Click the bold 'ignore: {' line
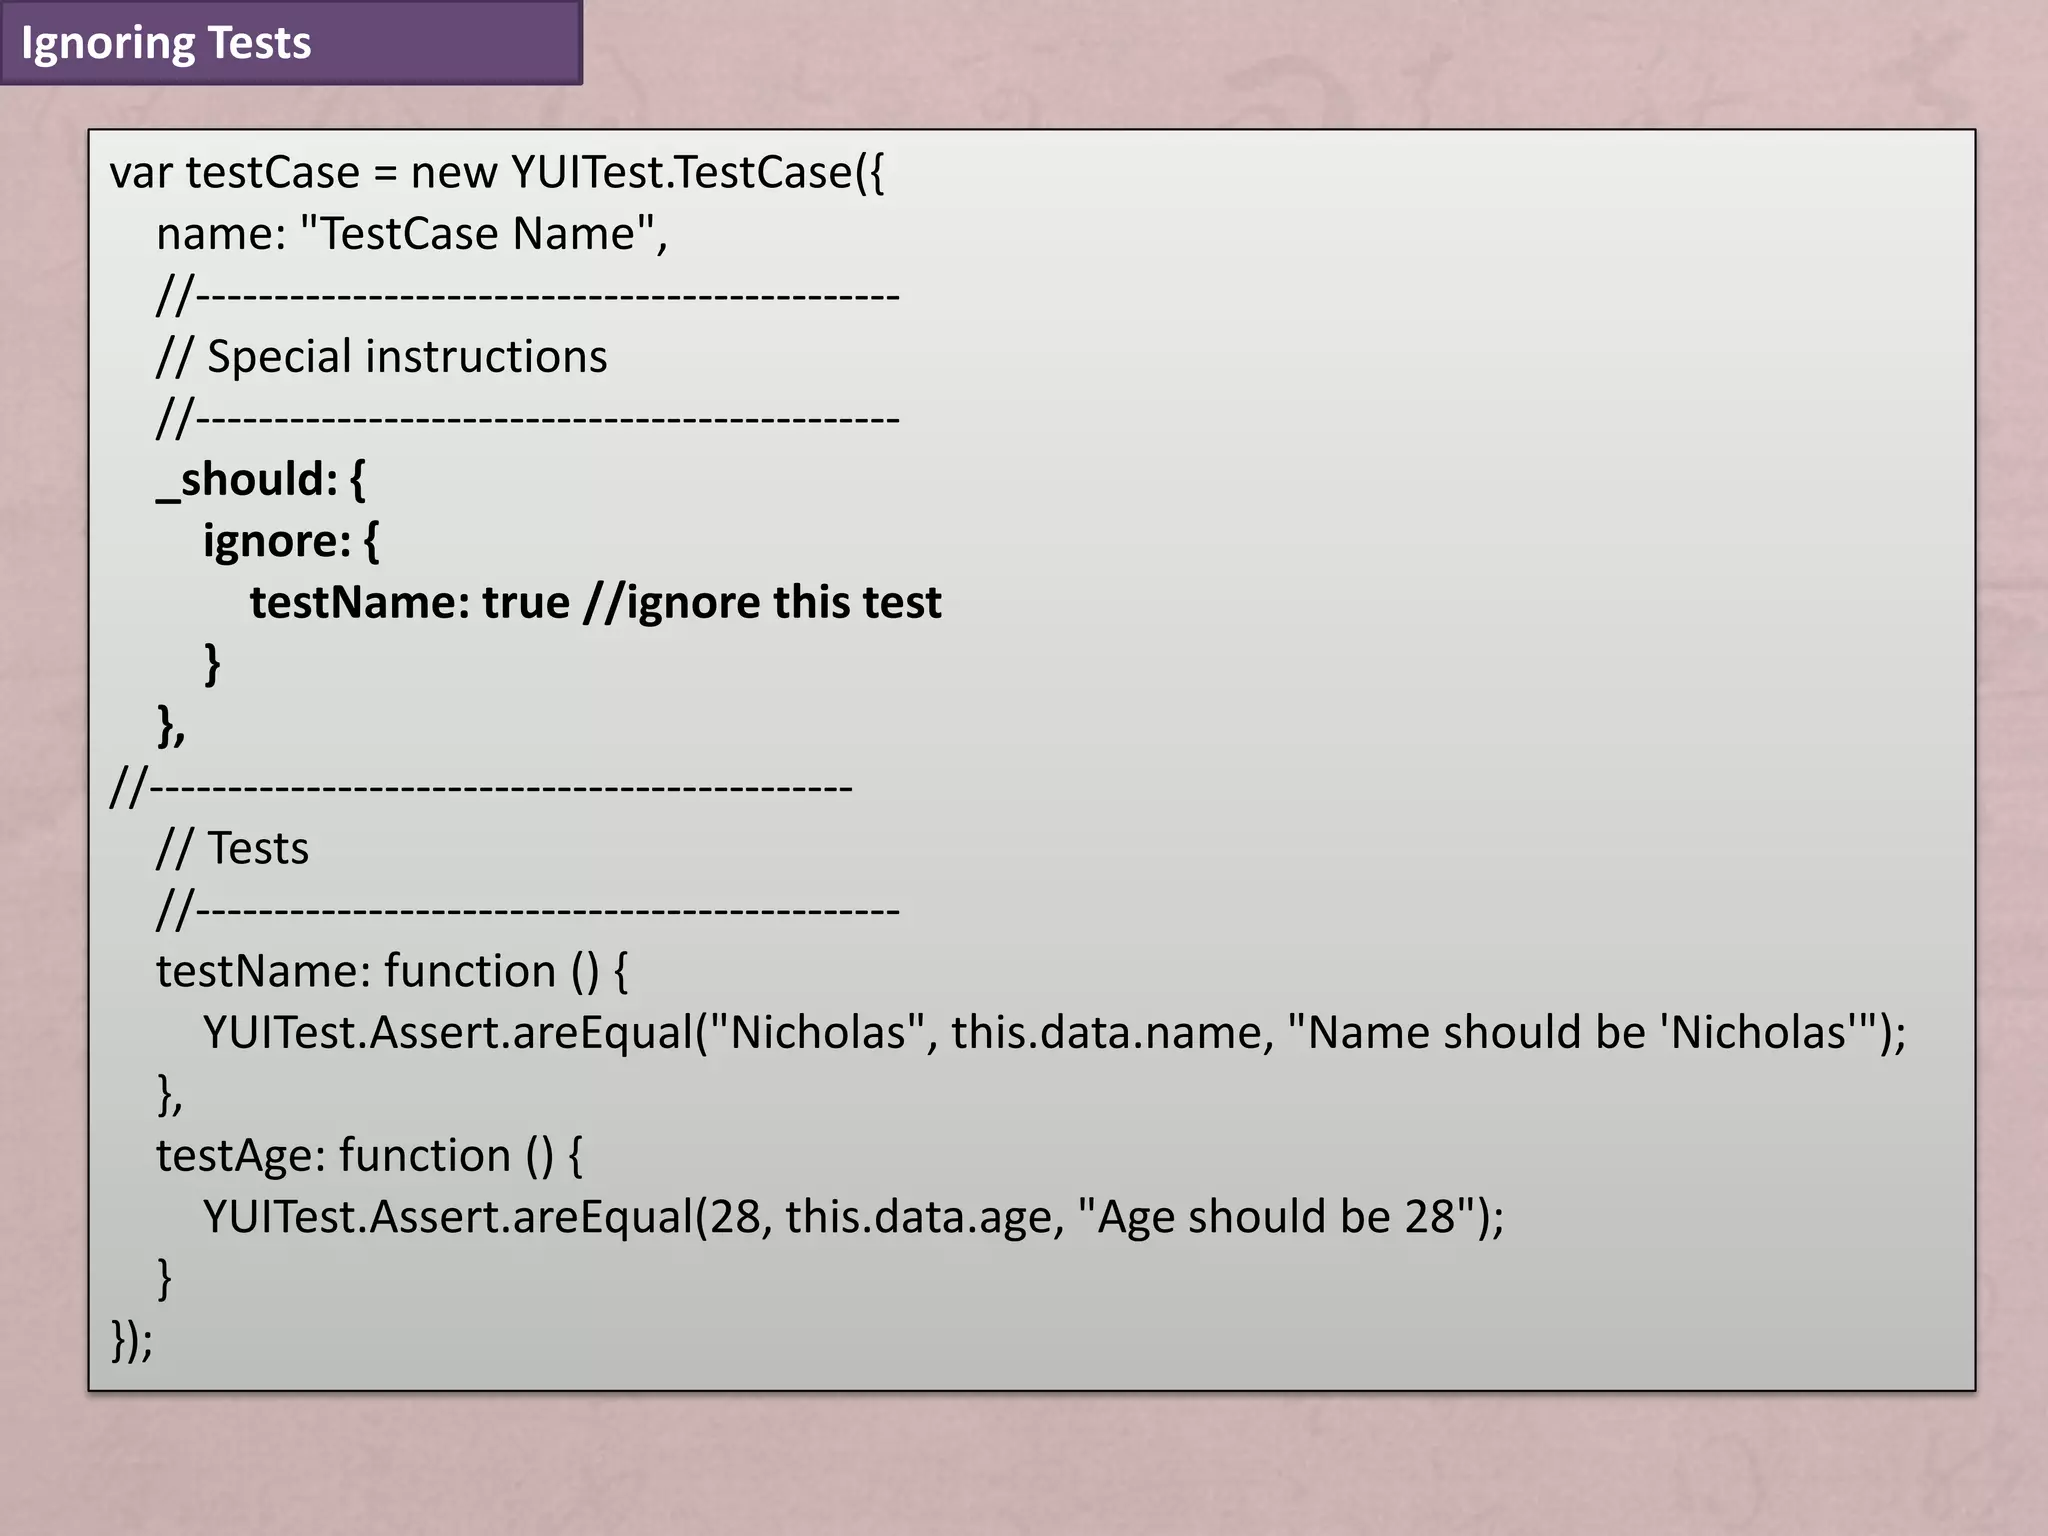 [291, 541]
